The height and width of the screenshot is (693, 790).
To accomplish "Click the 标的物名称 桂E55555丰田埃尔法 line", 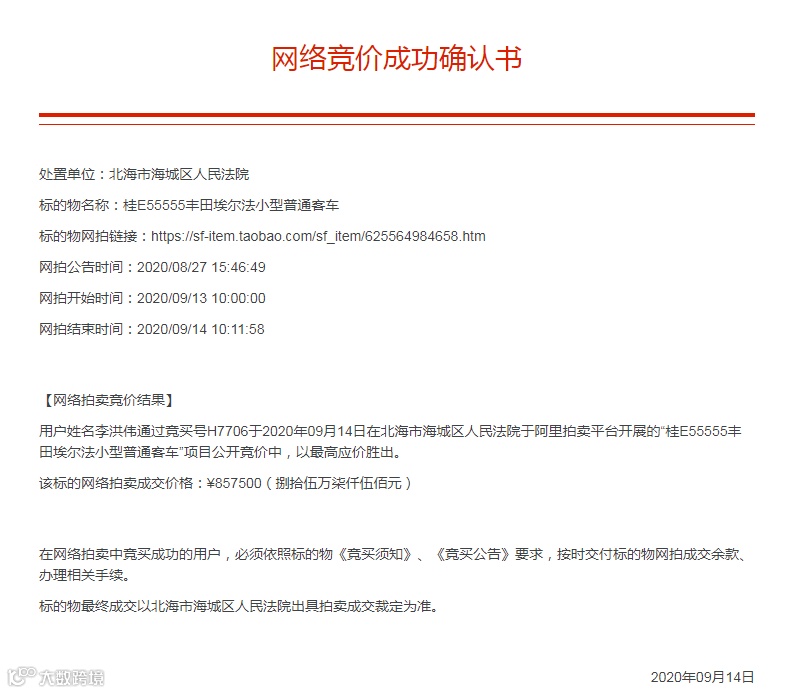I will 189,205.
